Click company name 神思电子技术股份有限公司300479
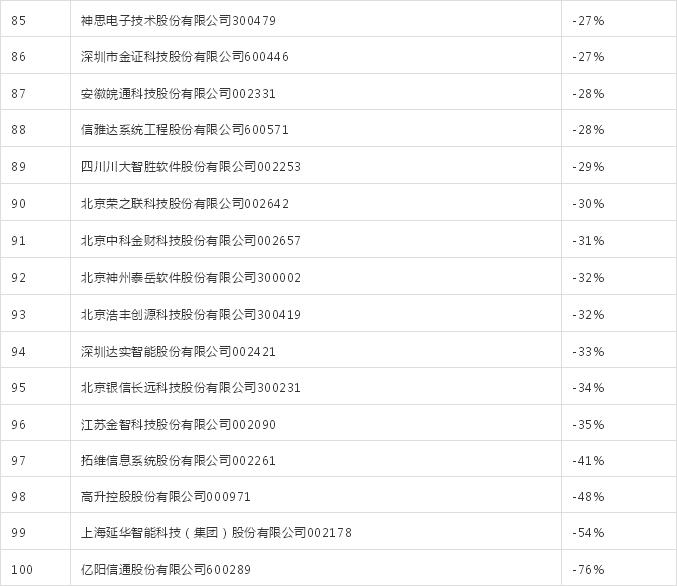677x586 pixels. [x=178, y=20]
